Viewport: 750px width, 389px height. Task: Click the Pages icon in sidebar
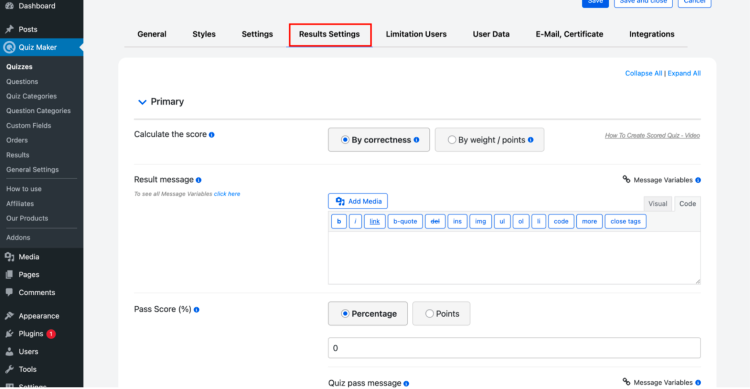coord(9,275)
